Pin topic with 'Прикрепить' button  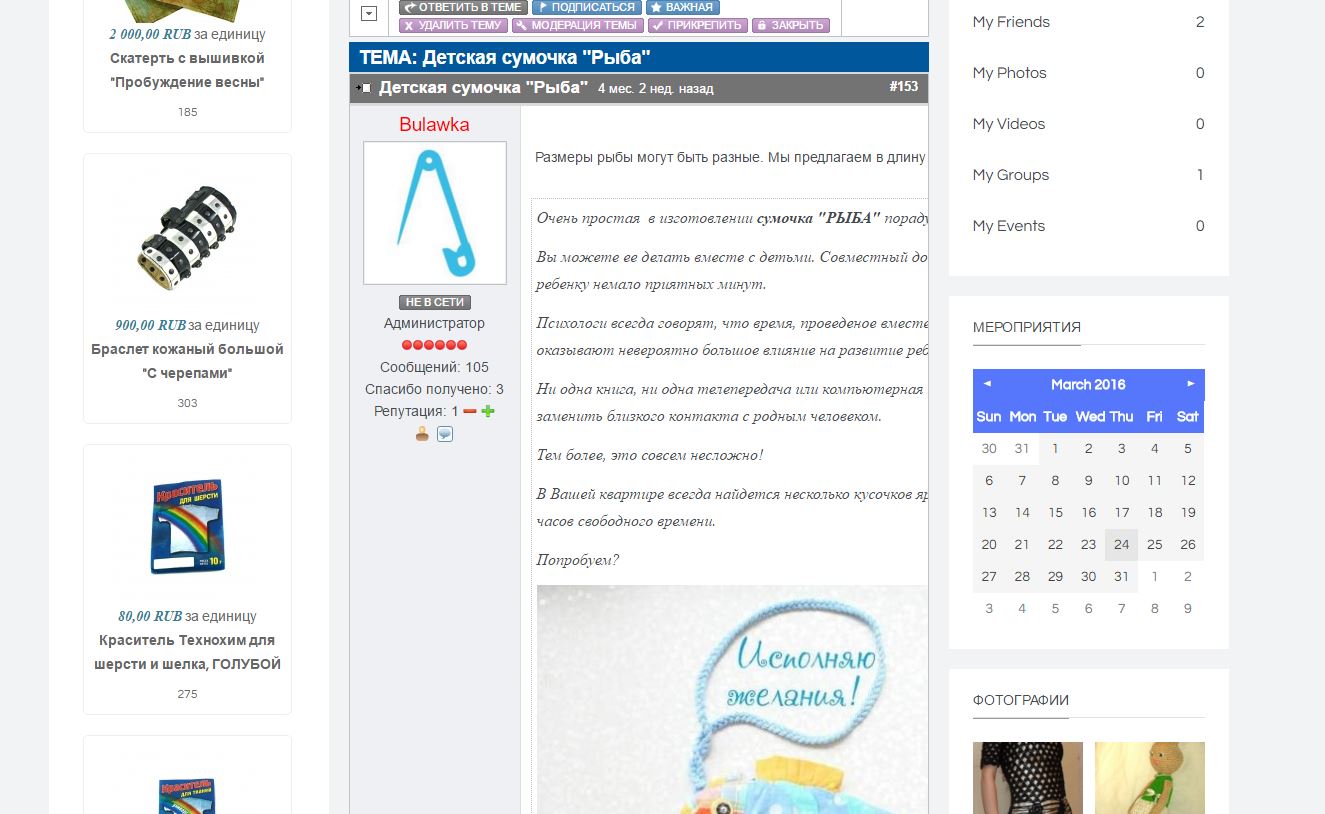point(697,25)
